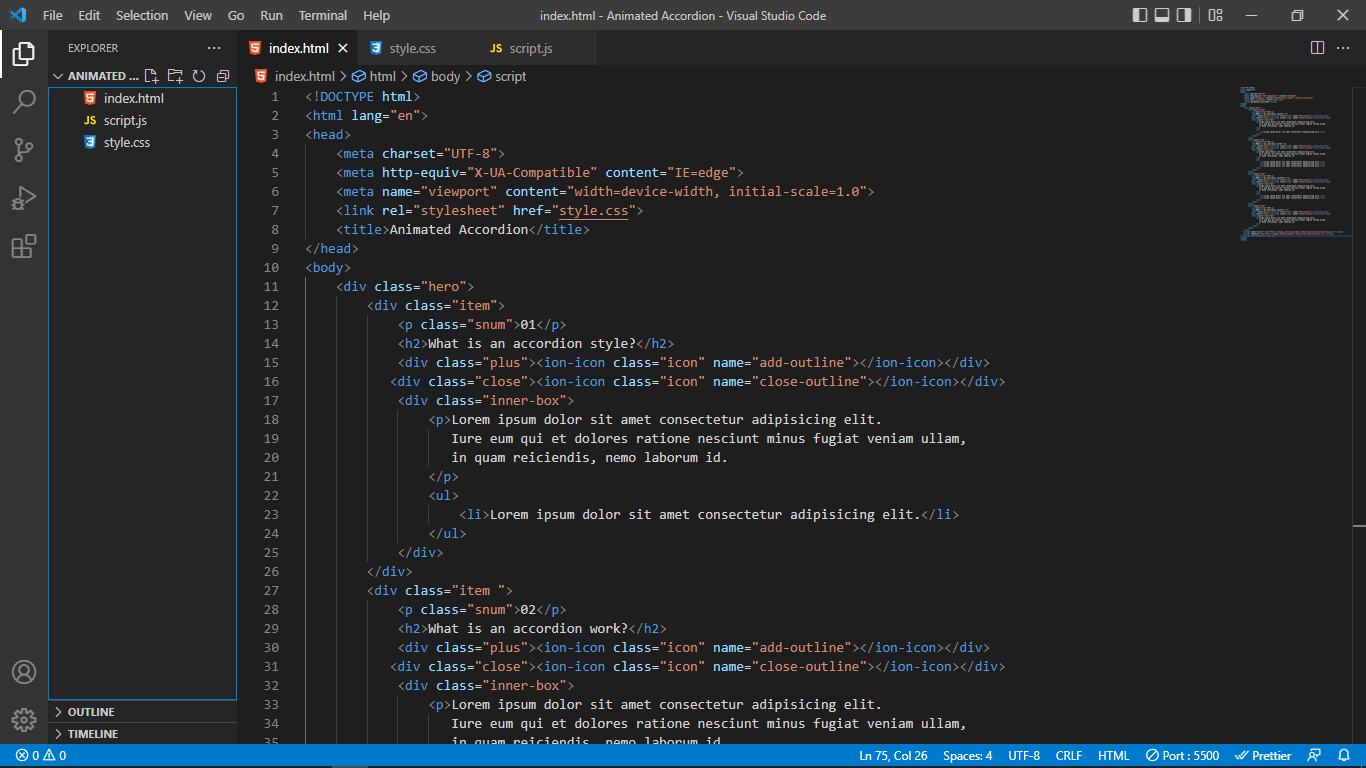Click the Collapse Folders icon in Explorer
This screenshot has height=768, width=1366.
coord(222,75)
